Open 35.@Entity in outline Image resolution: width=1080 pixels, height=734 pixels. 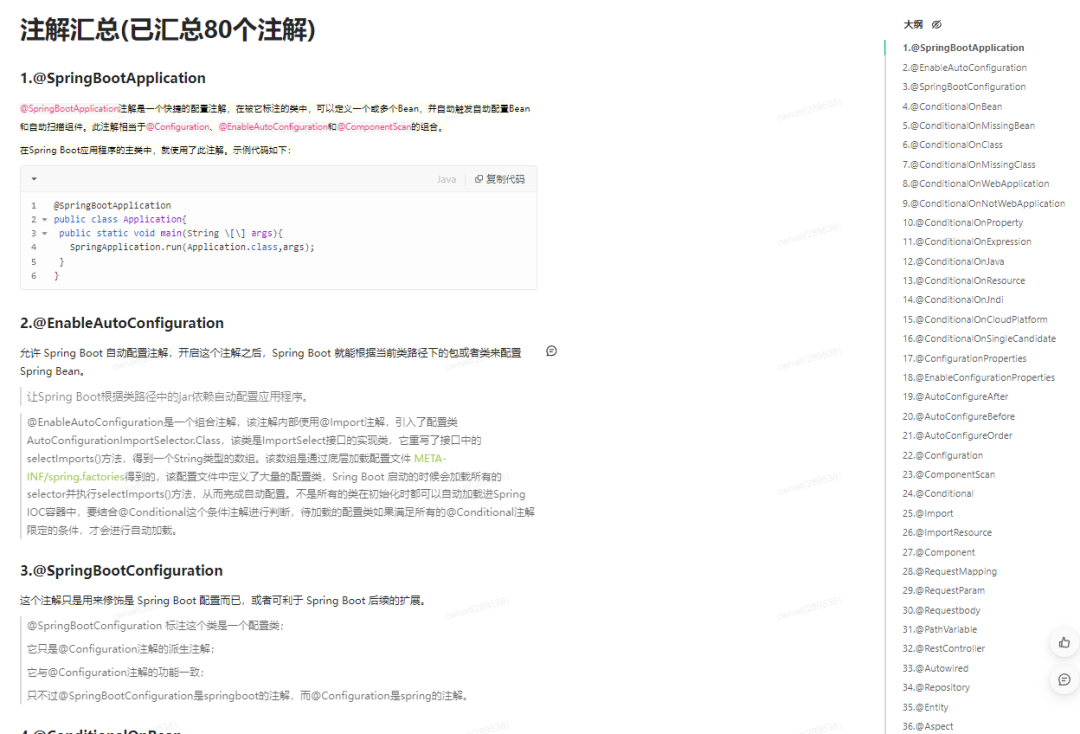[925, 707]
